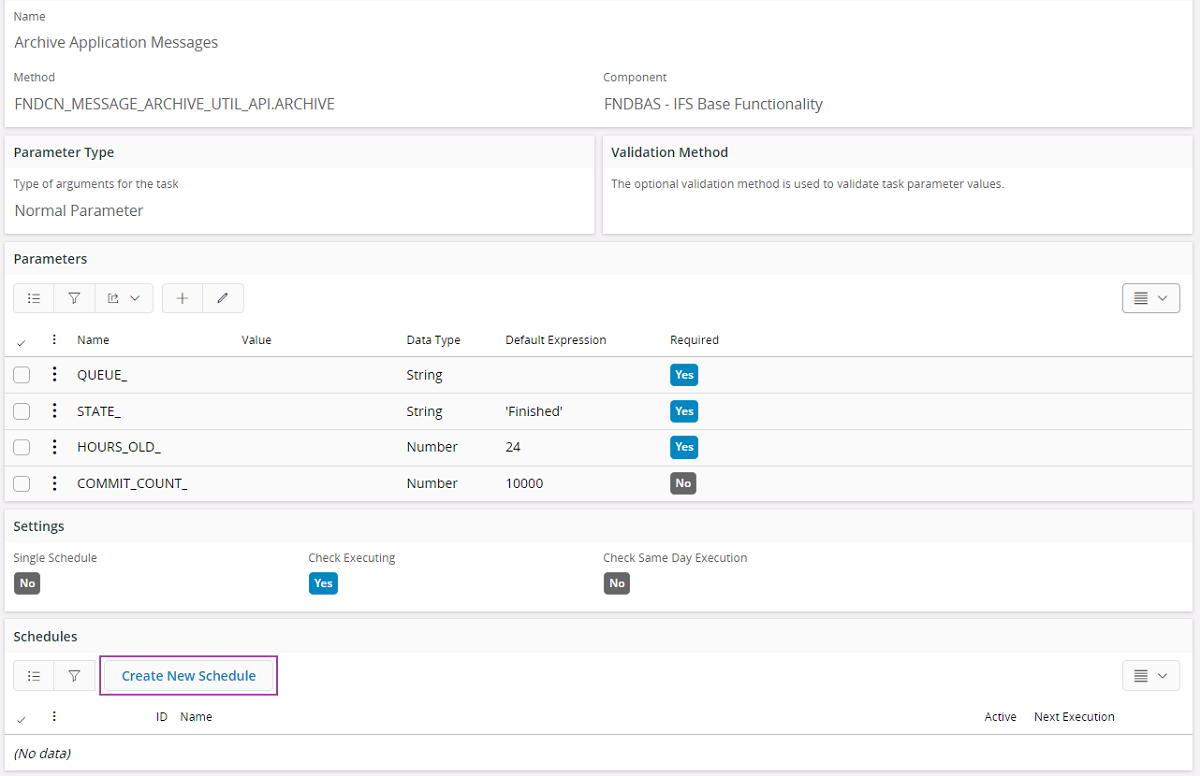Open three-dot menu for QUEUE_ row
This screenshot has height=776, width=1200.
[55, 375]
